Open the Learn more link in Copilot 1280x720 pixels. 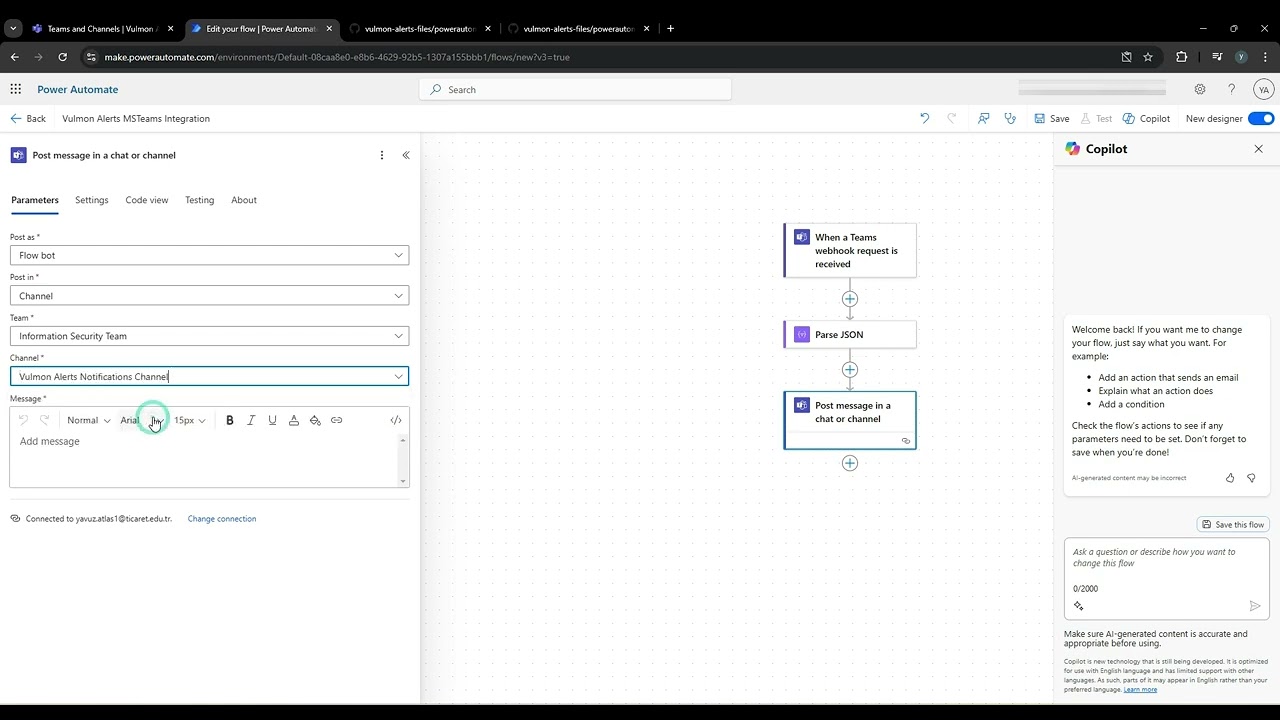[1140, 689]
